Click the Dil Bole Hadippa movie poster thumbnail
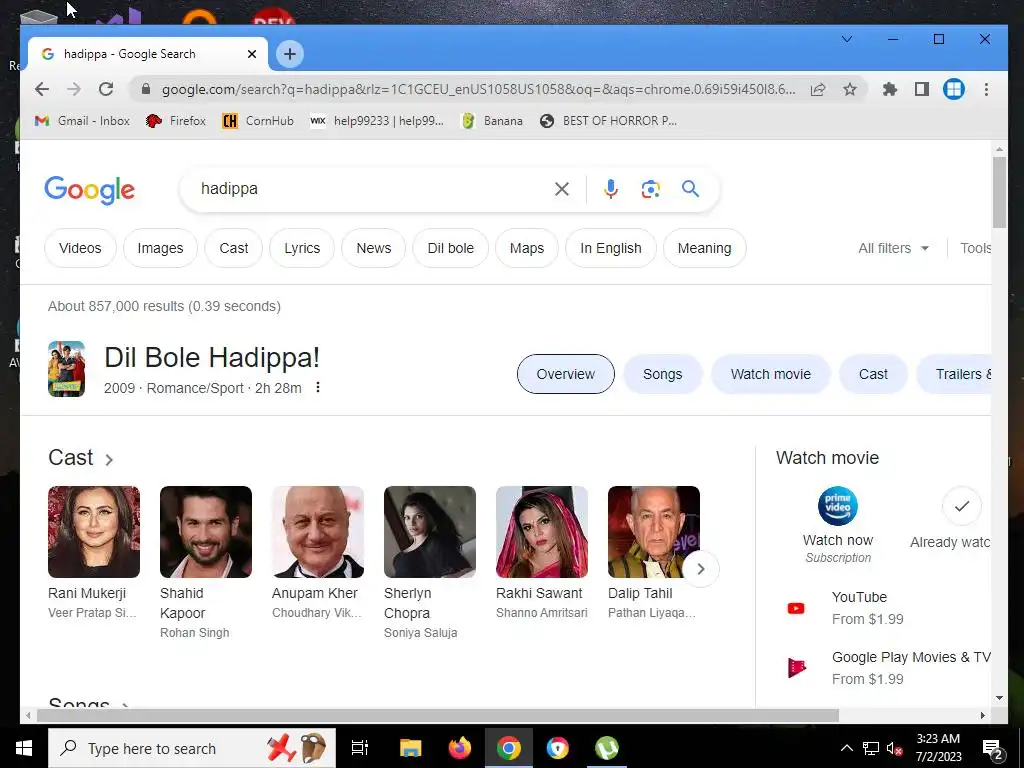 point(67,369)
